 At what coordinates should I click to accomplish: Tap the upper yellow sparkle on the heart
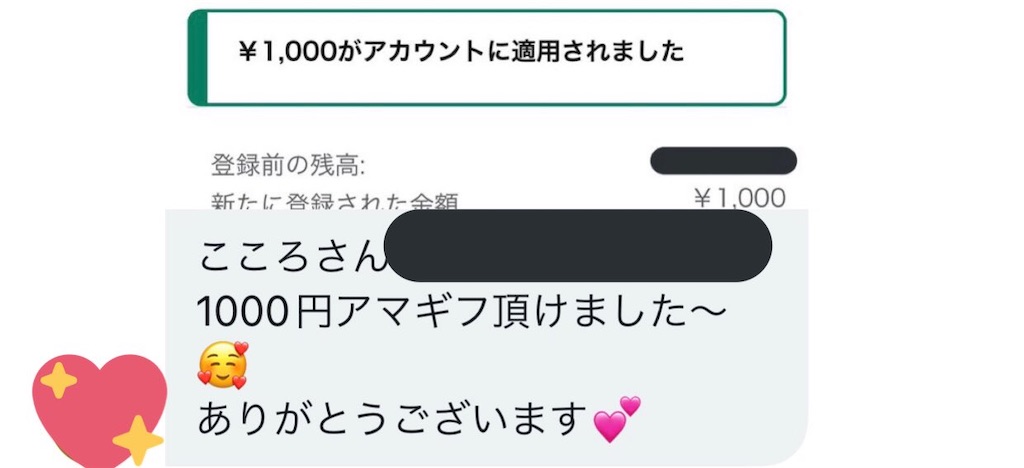(x=59, y=380)
